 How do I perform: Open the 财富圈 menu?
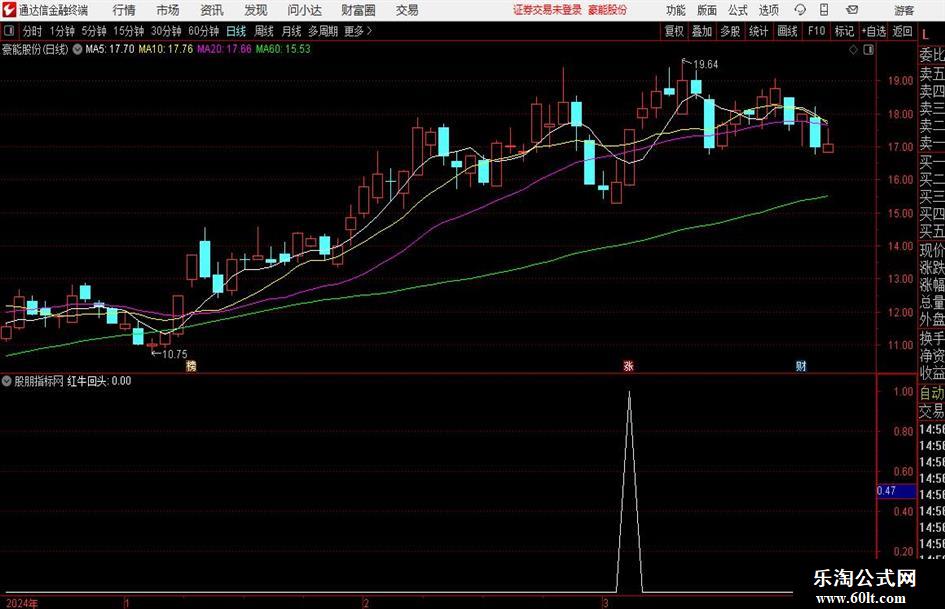pyautogui.click(x=358, y=10)
